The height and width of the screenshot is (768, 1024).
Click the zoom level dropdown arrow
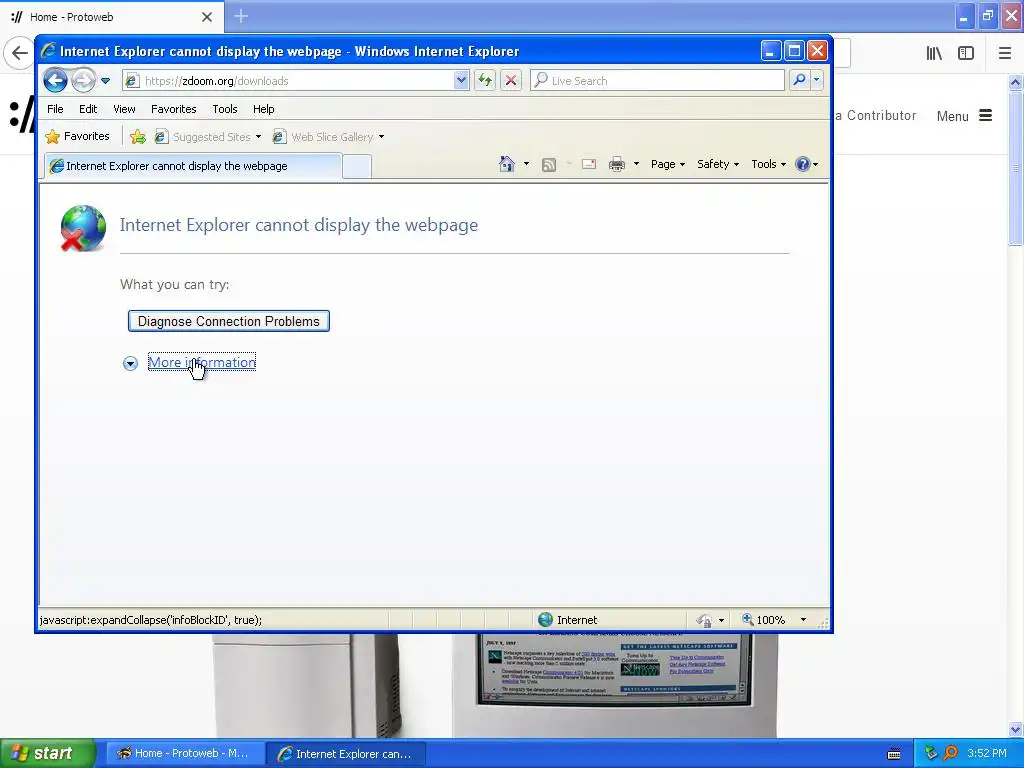coord(803,620)
